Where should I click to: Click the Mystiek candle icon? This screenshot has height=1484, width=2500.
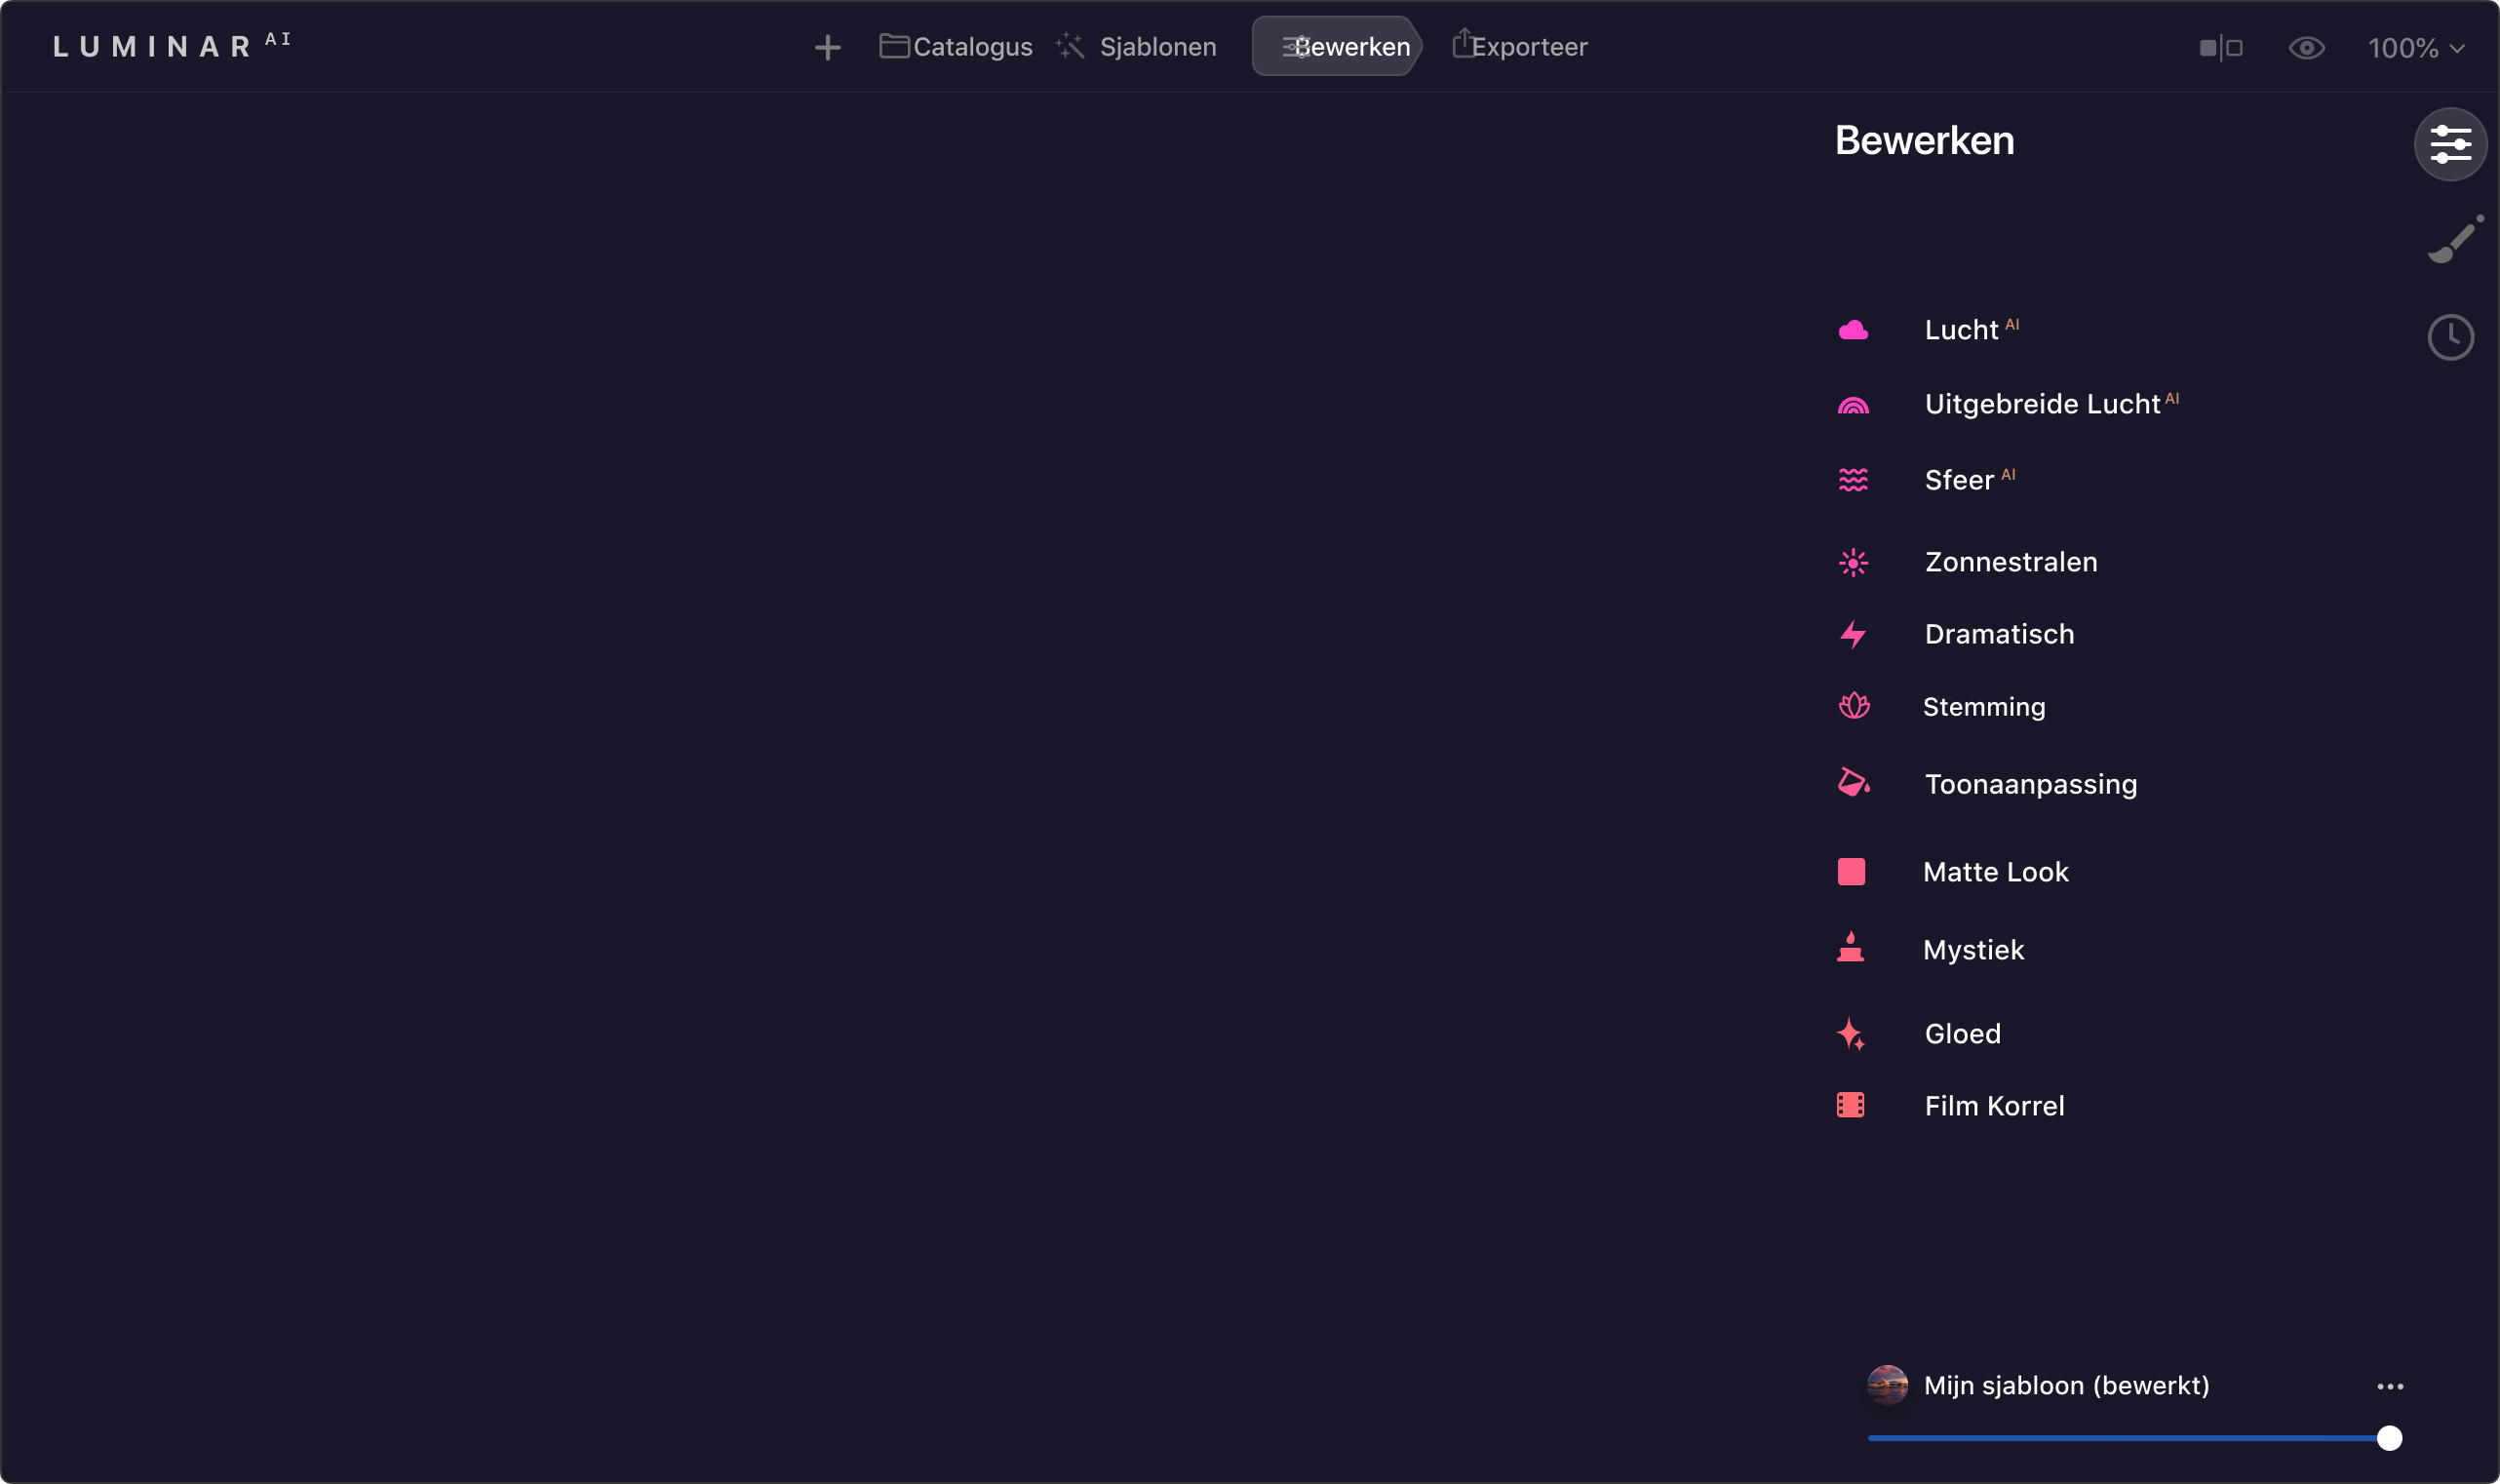click(x=1851, y=948)
